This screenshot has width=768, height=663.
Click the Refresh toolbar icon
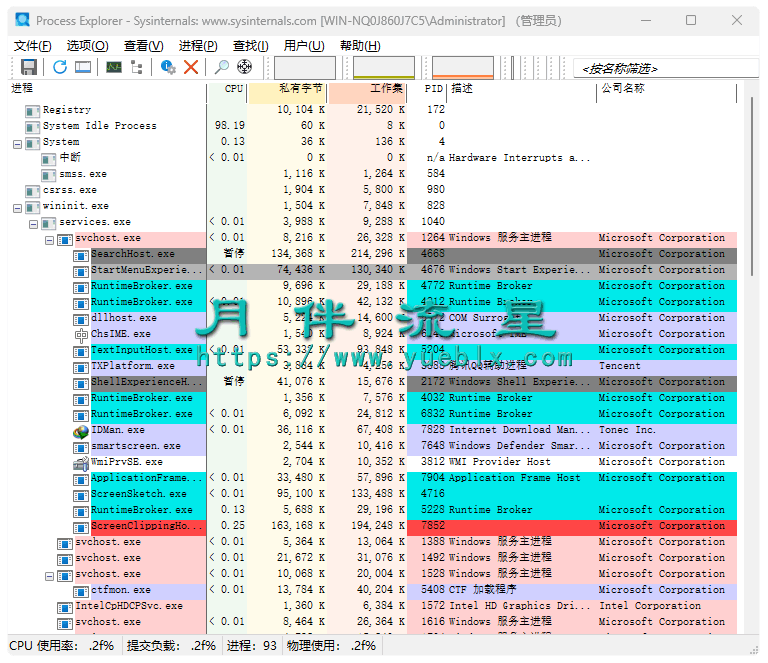click(60, 67)
